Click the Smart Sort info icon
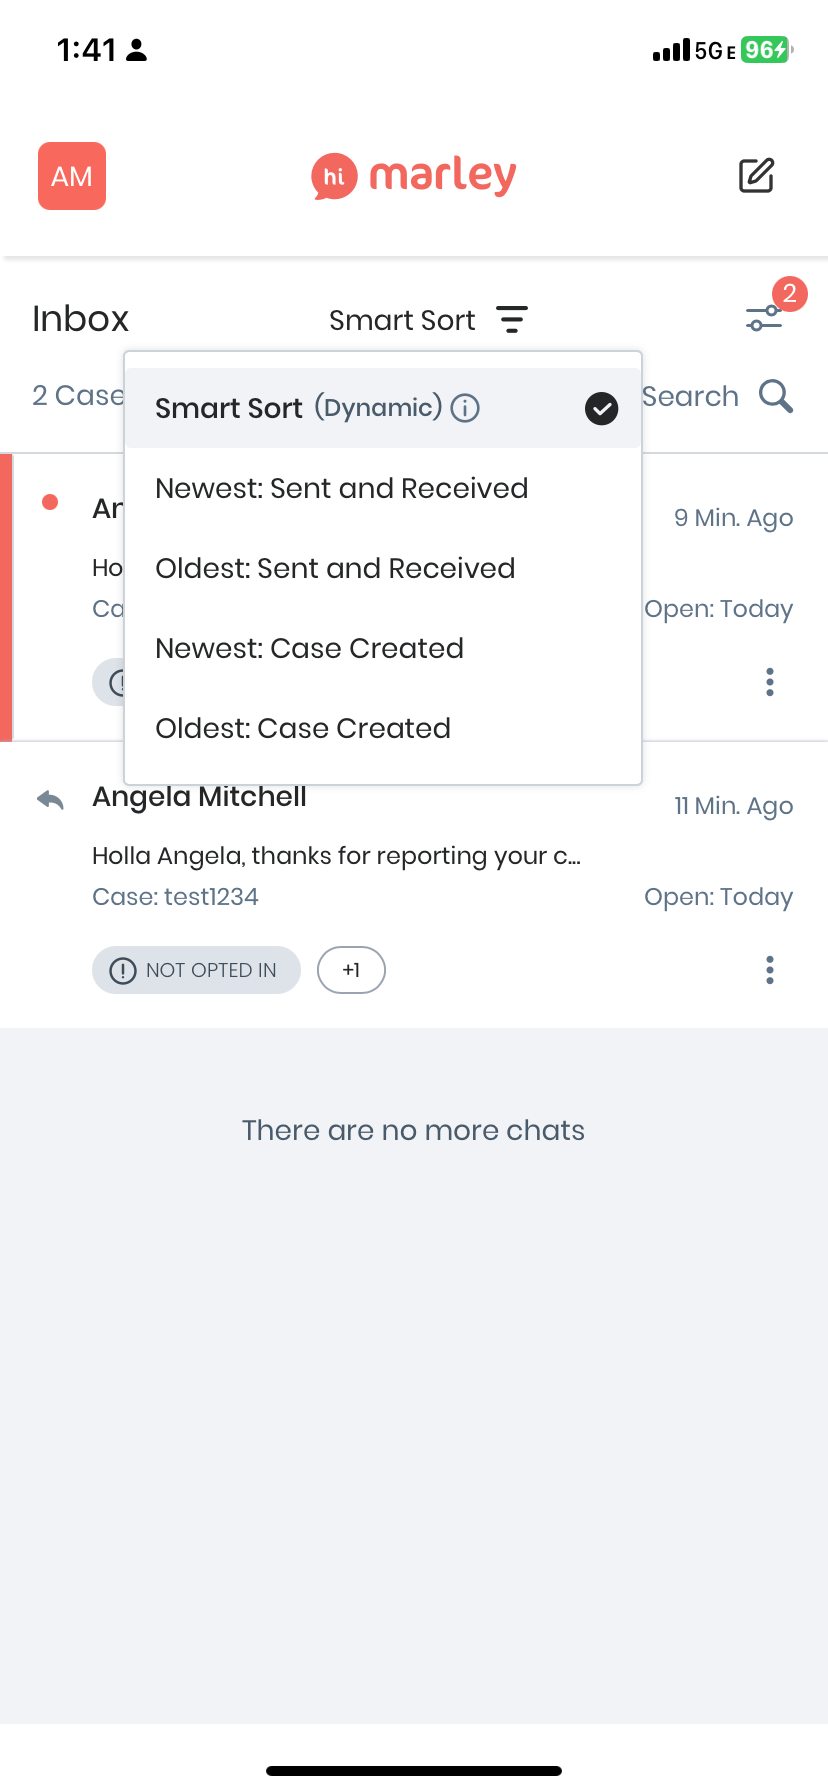Image resolution: width=828 pixels, height=1792 pixels. point(465,408)
